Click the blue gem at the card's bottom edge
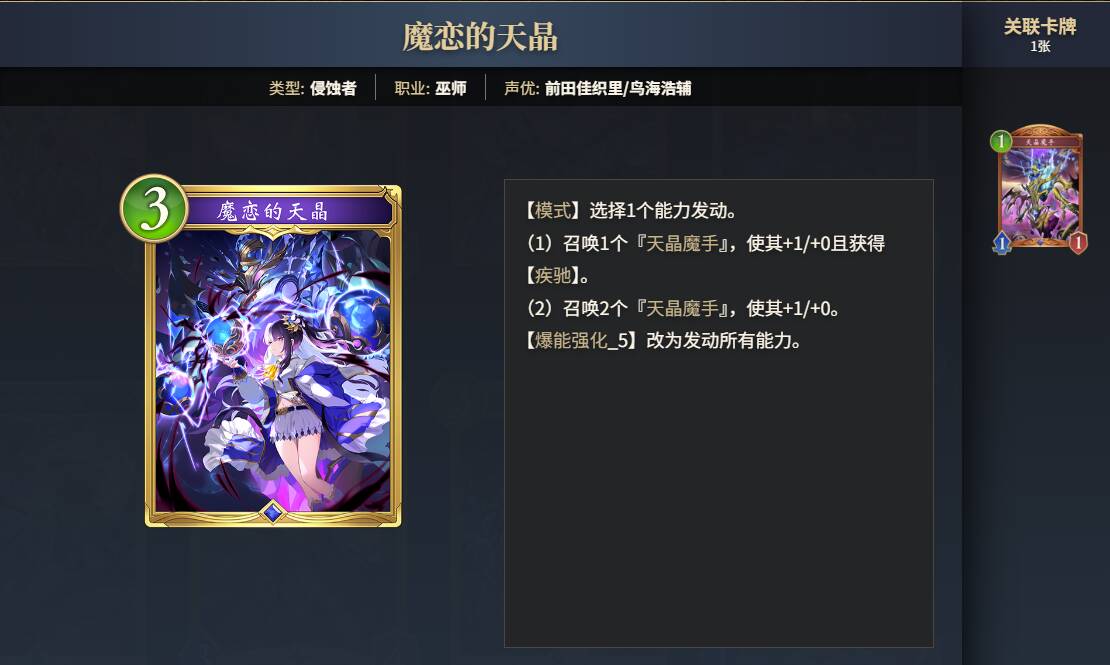Image resolution: width=1110 pixels, height=665 pixels. tap(273, 512)
